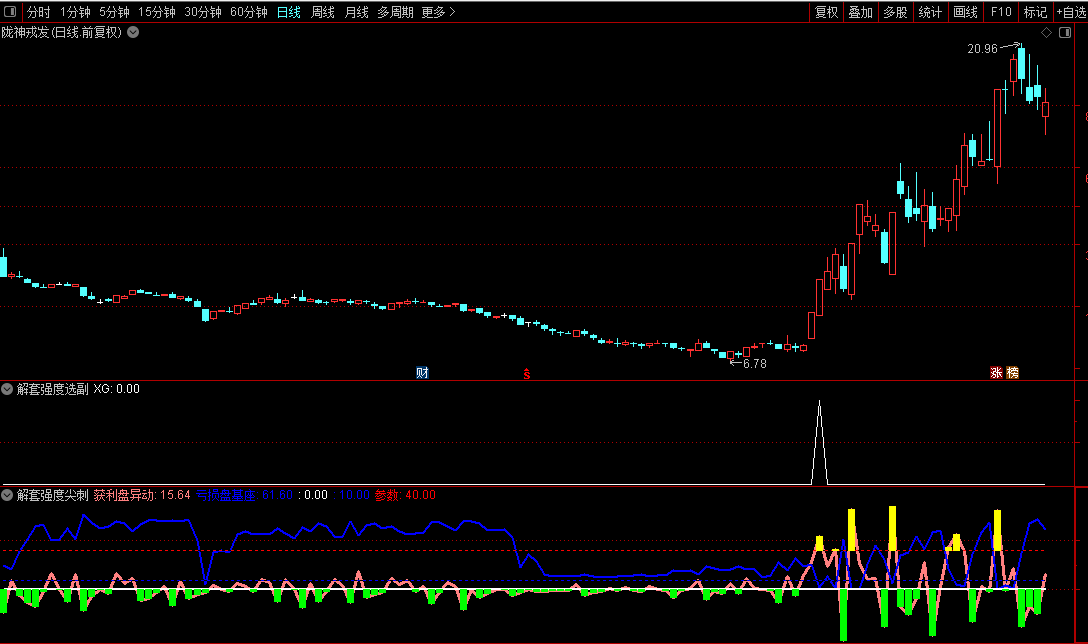
Task: Expand the 更多 periods menu
Action: point(439,12)
